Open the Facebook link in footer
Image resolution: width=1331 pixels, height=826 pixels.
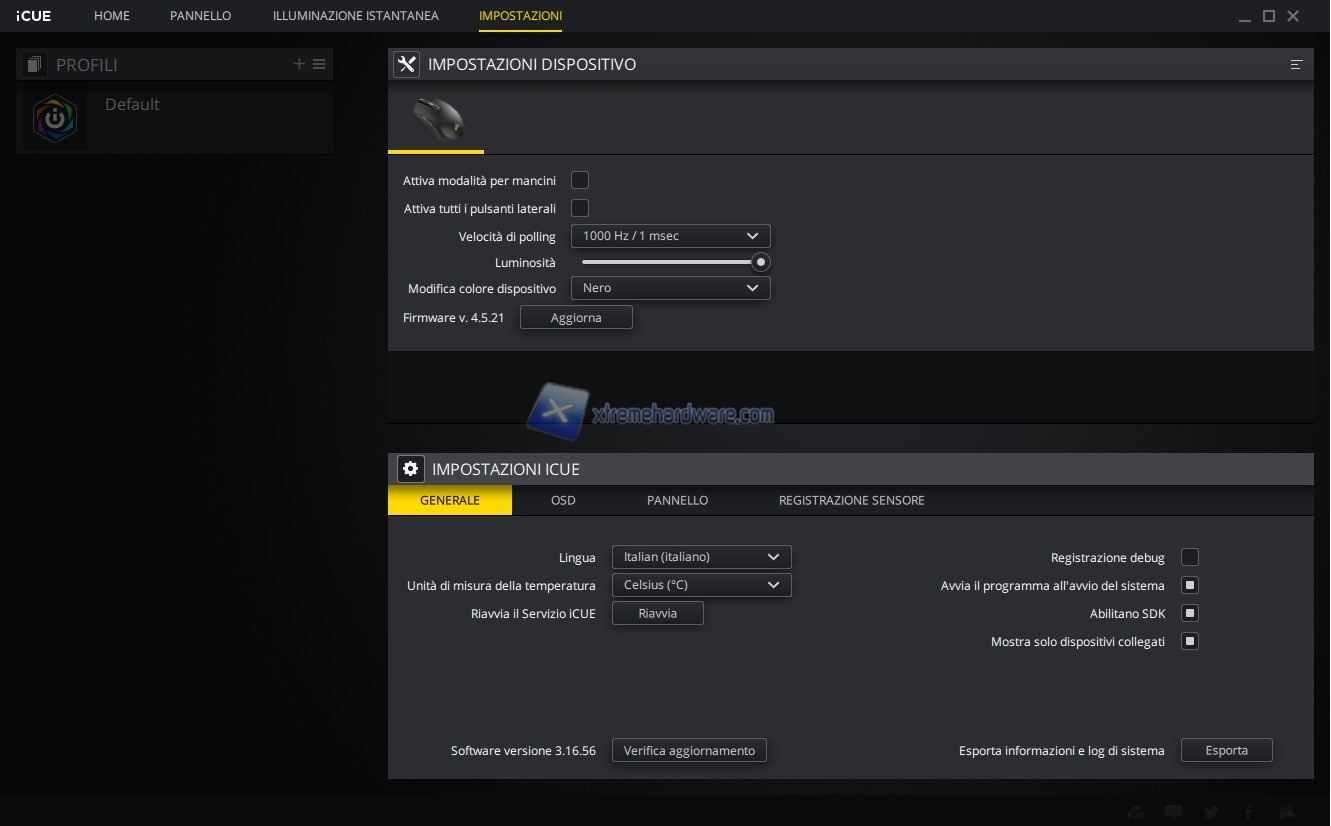1249,812
